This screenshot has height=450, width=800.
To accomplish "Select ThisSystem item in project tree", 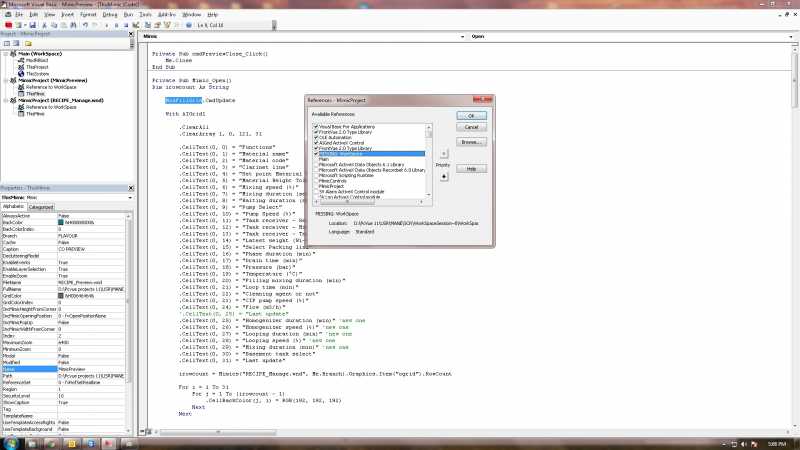I will (x=38, y=74).
